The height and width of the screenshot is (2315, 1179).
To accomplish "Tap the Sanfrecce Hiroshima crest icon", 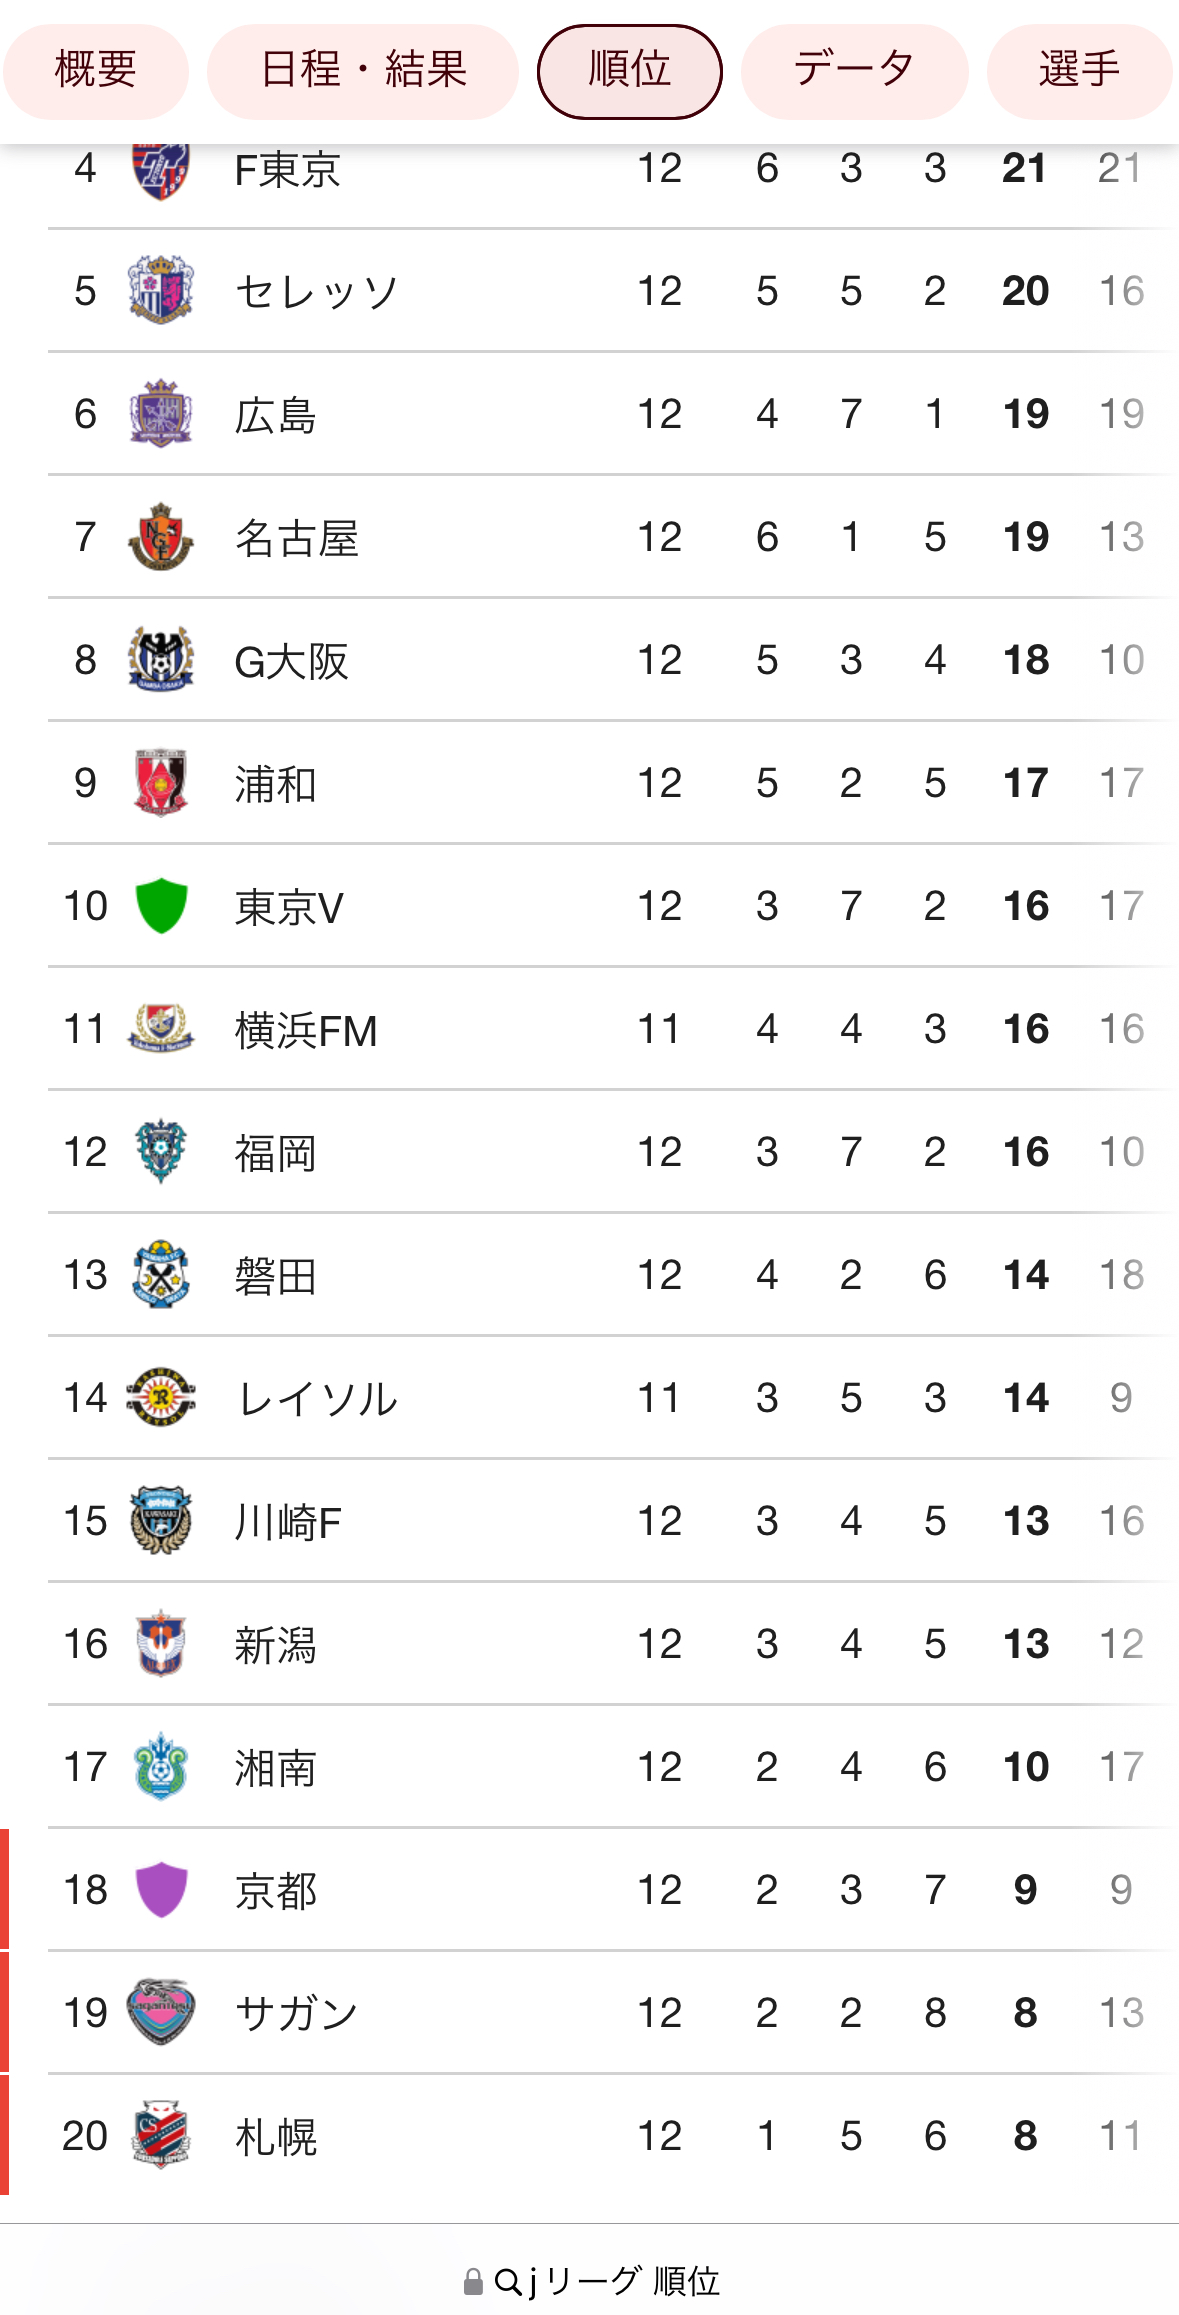I will (160, 413).
